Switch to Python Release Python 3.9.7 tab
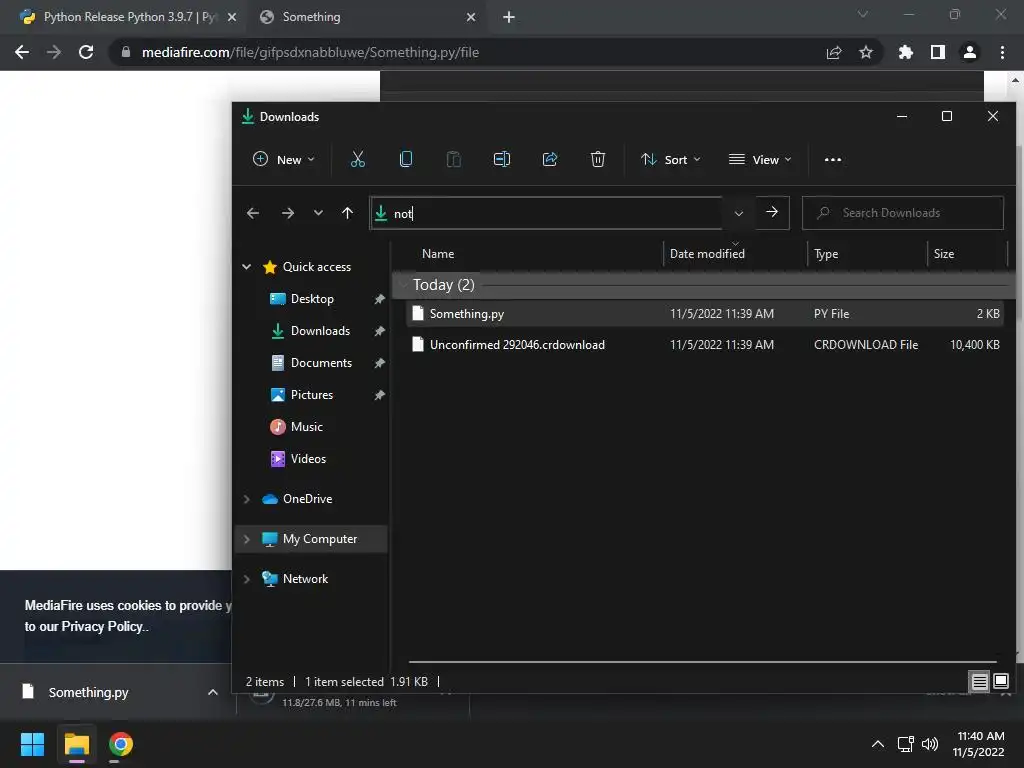The width and height of the screenshot is (1024, 768). (x=121, y=17)
